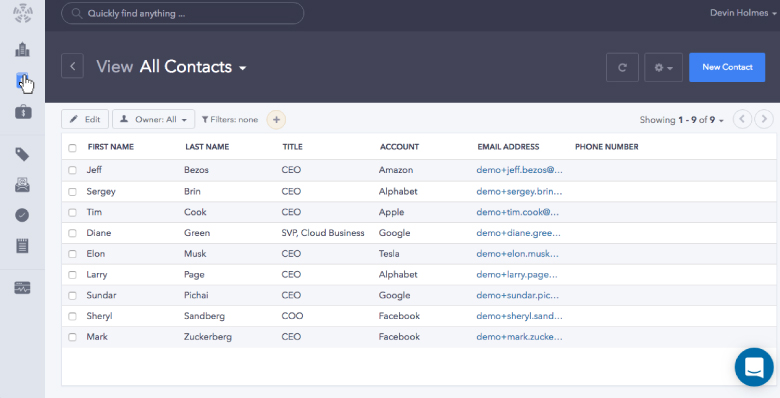Image resolution: width=780 pixels, height=398 pixels.
Task: Open Accounts via the building sidebar icon
Action: (22, 49)
